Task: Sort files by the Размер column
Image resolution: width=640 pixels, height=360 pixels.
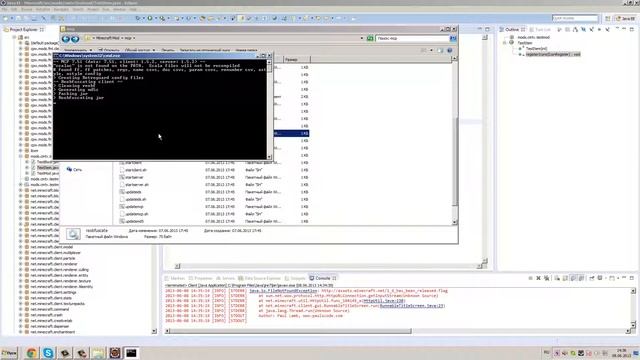Action: click(296, 60)
